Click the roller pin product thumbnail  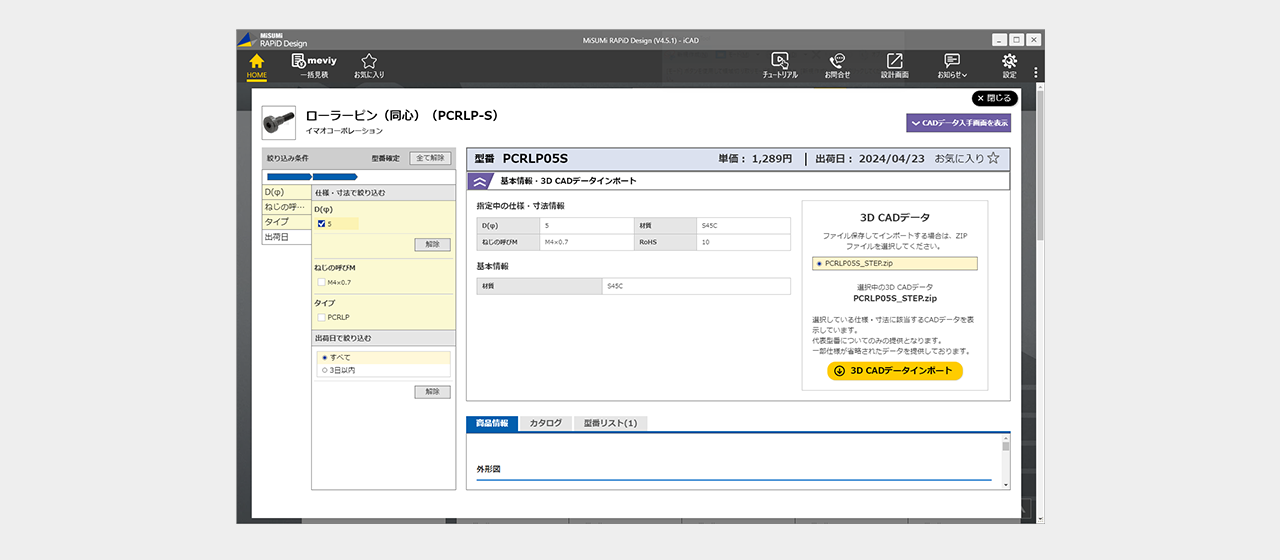click(278, 122)
